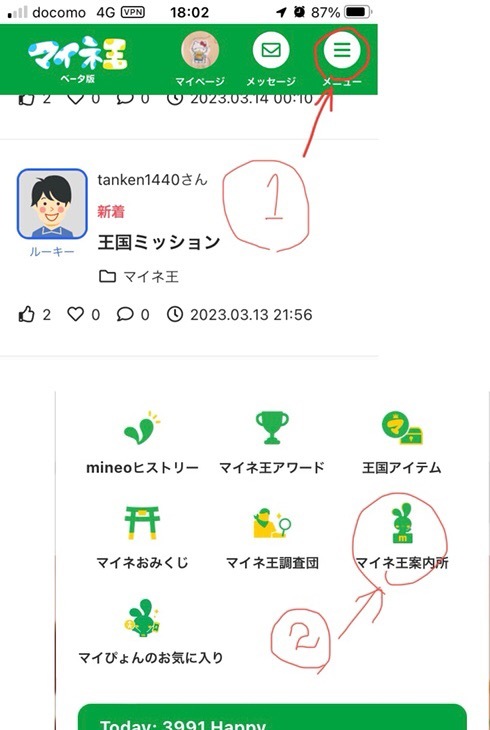Viewport: 490px width, 730px height.
Task: Tap the 18:02 status bar clock
Action: point(190,12)
